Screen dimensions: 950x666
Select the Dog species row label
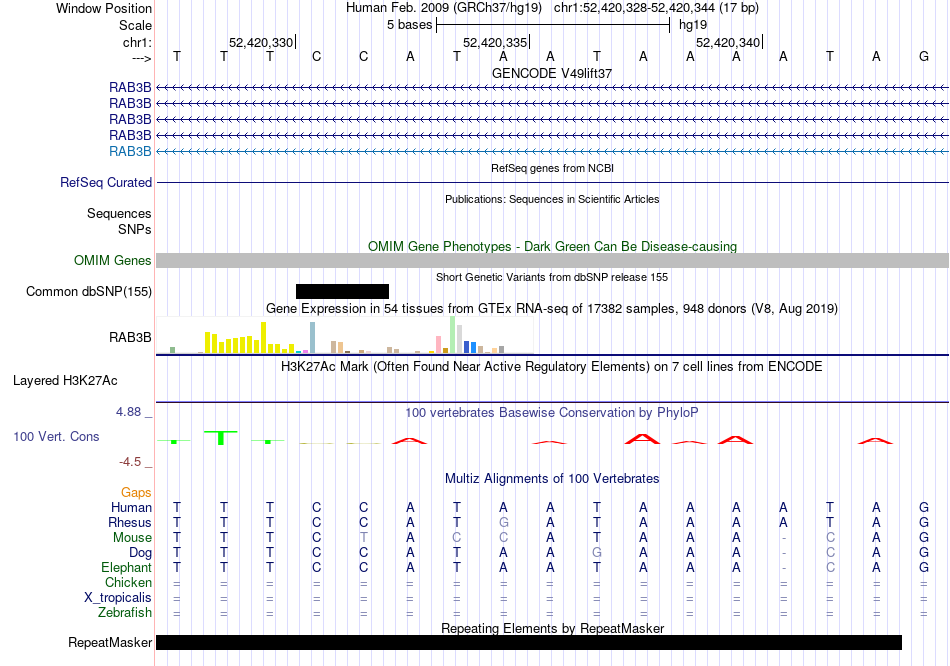(141, 553)
